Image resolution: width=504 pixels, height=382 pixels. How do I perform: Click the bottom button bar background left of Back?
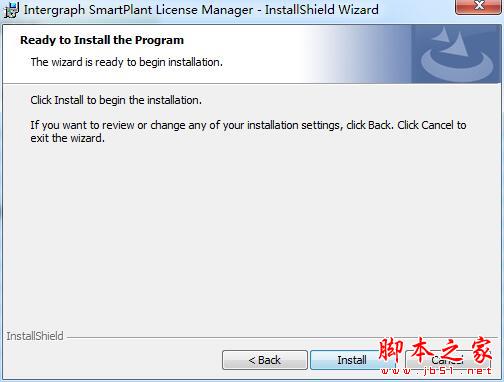click(x=112, y=360)
